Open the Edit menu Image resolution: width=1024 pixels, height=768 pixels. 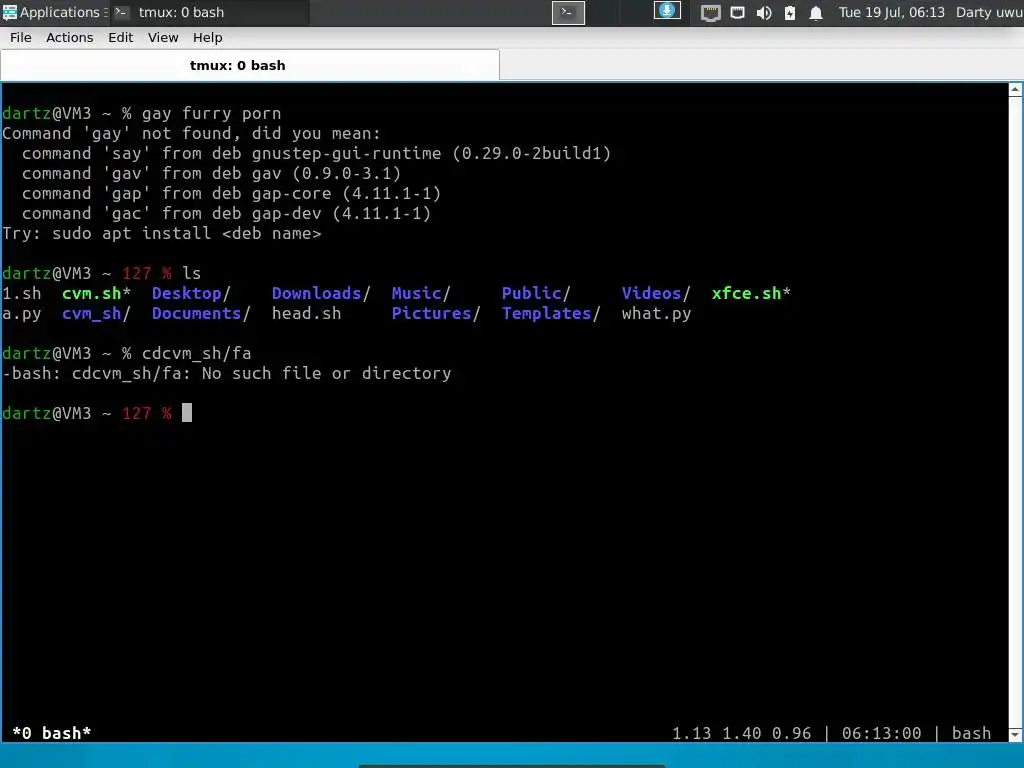pos(120,37)
